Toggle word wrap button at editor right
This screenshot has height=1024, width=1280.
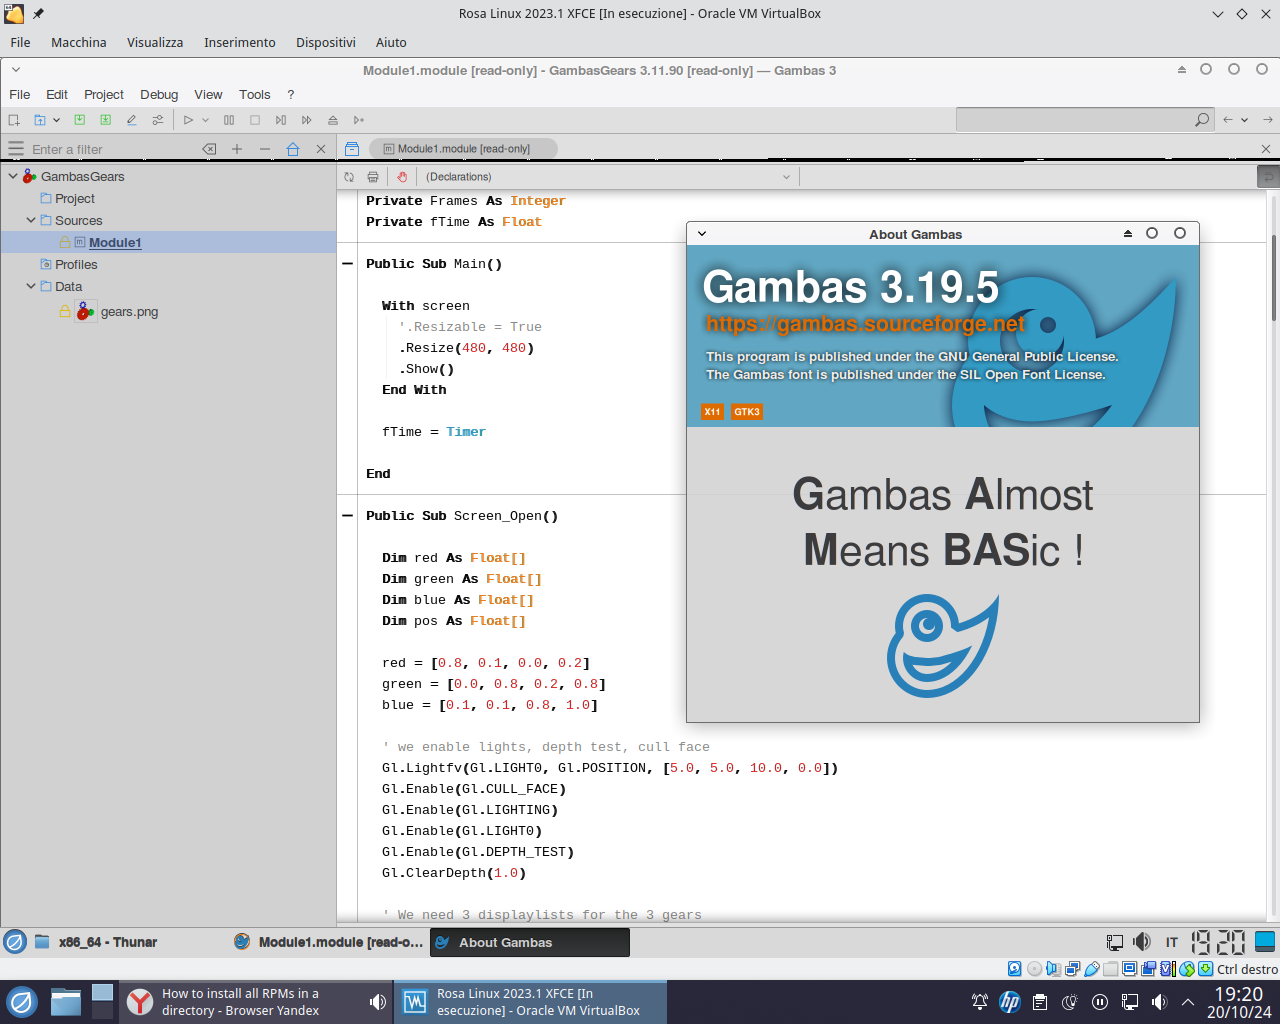[x=1267, y=177]
